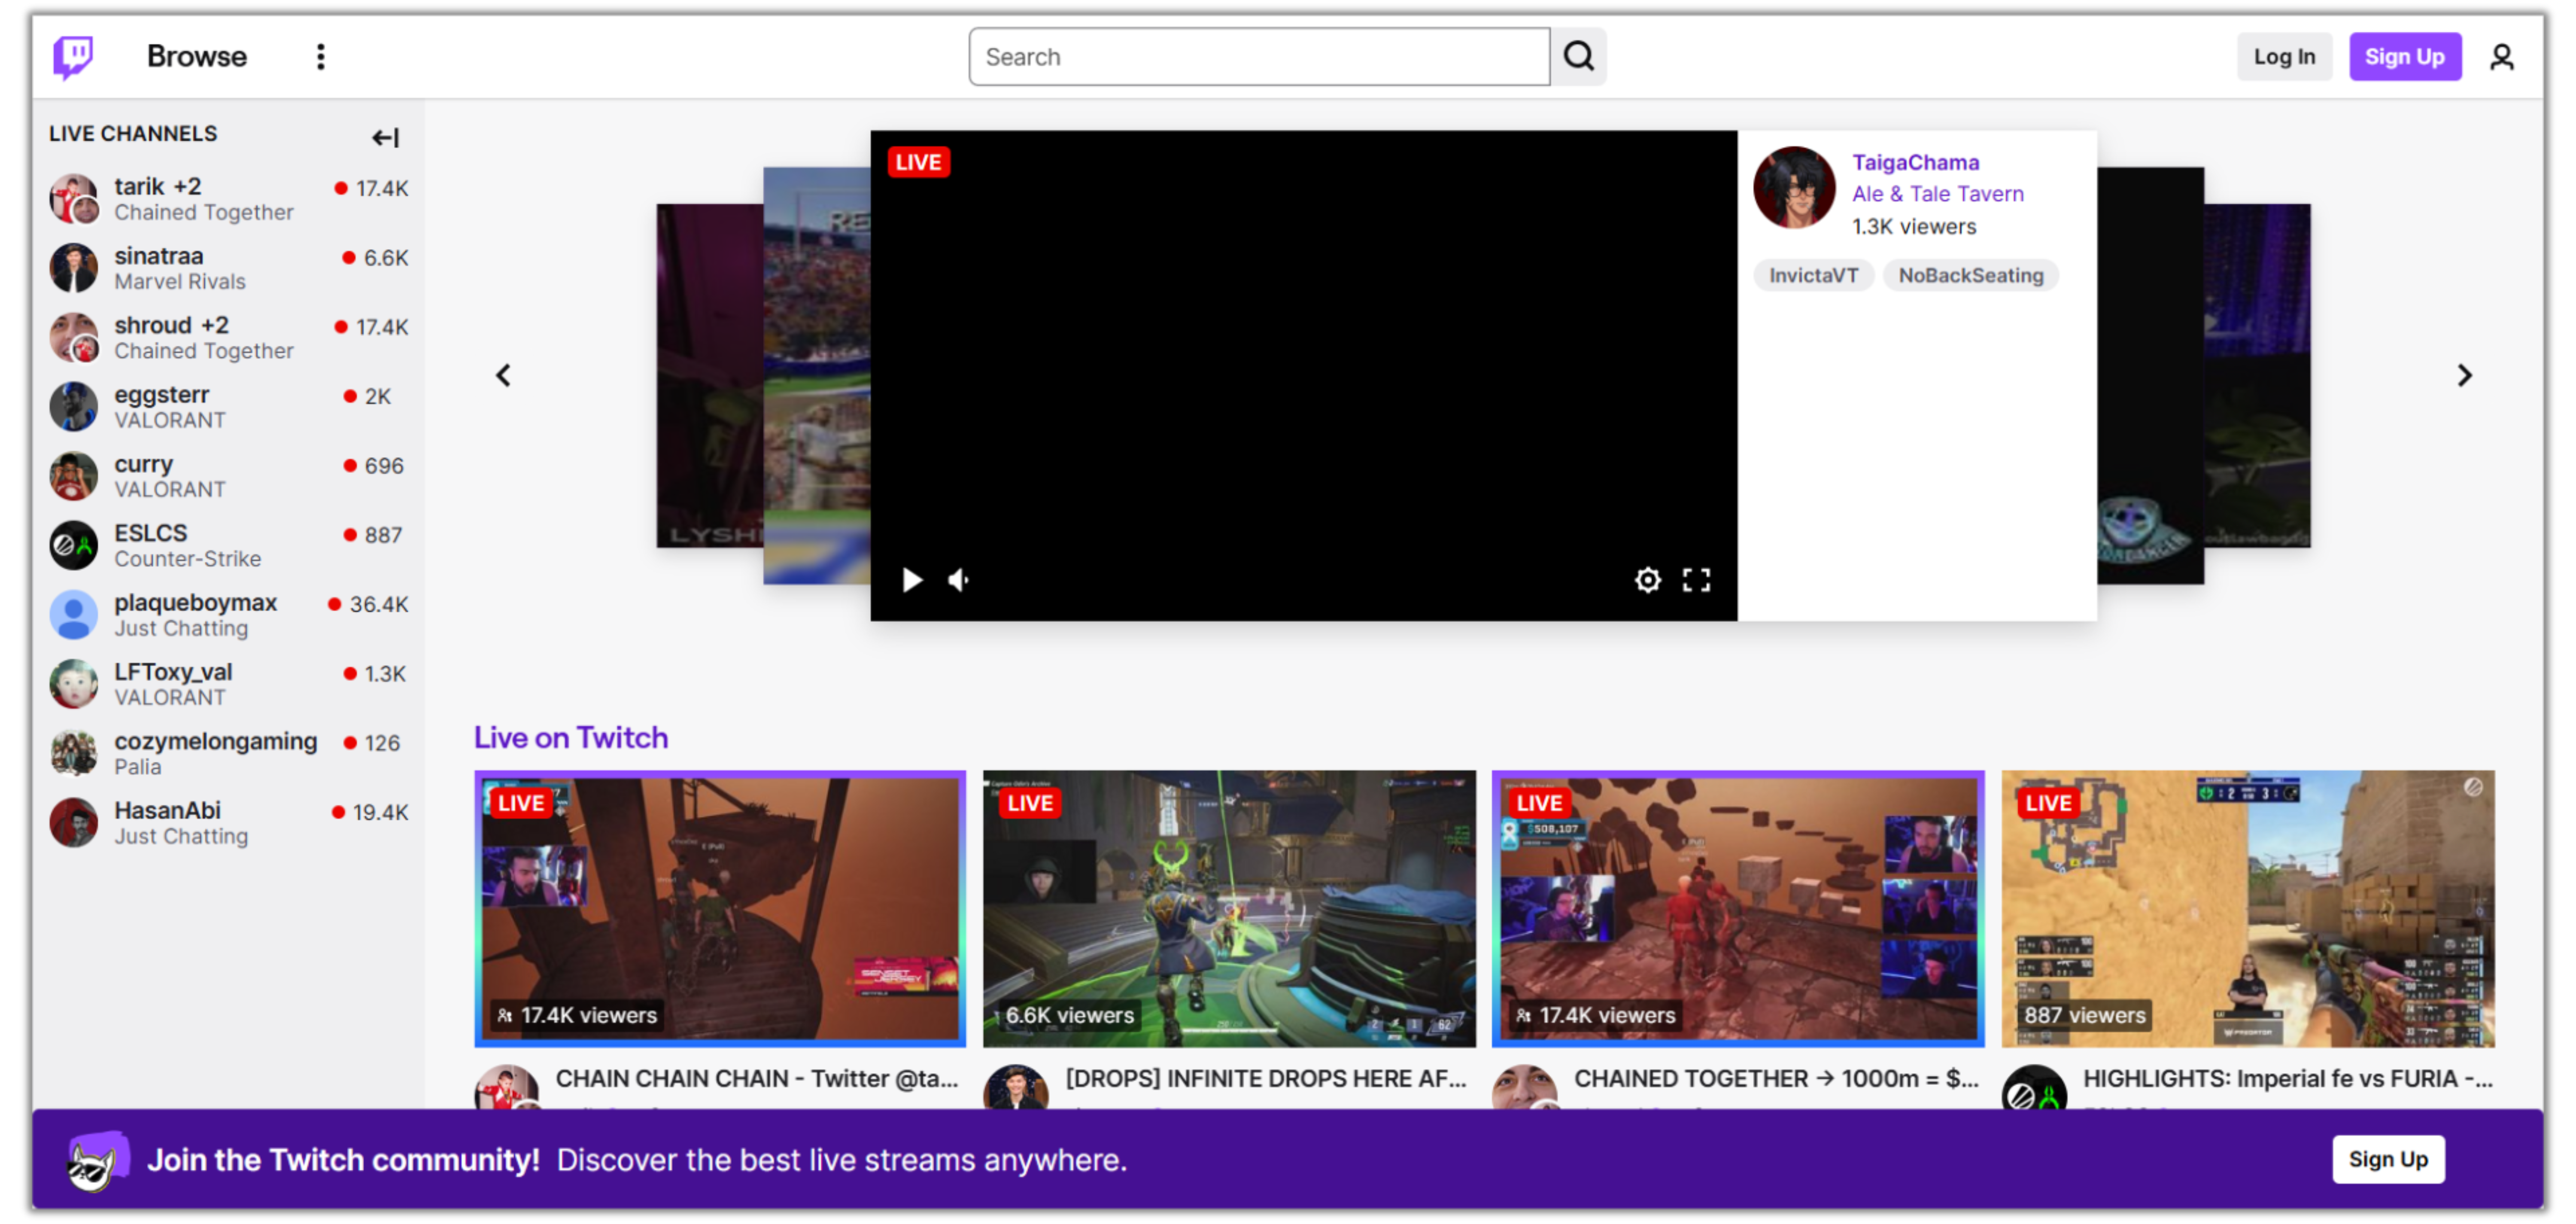Open sinatraa's channel avatar in sidebar

coord(74,268)
